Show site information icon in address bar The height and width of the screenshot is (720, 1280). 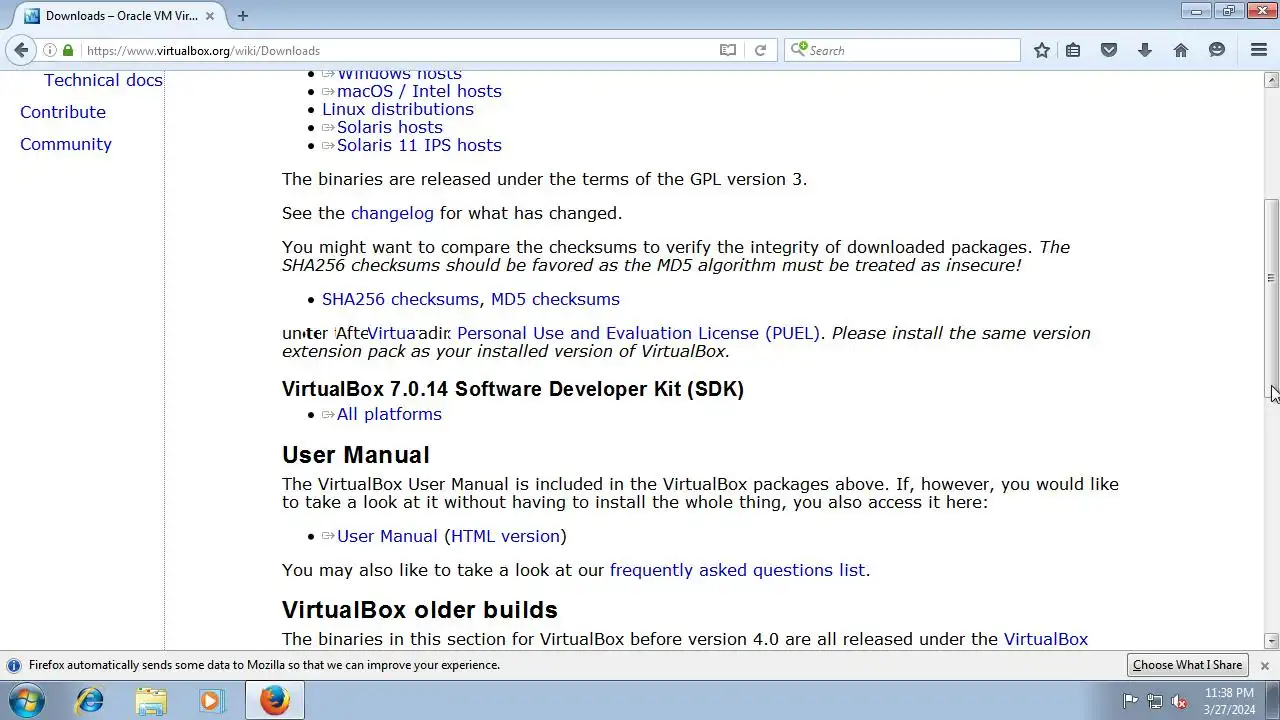(50, 50)
